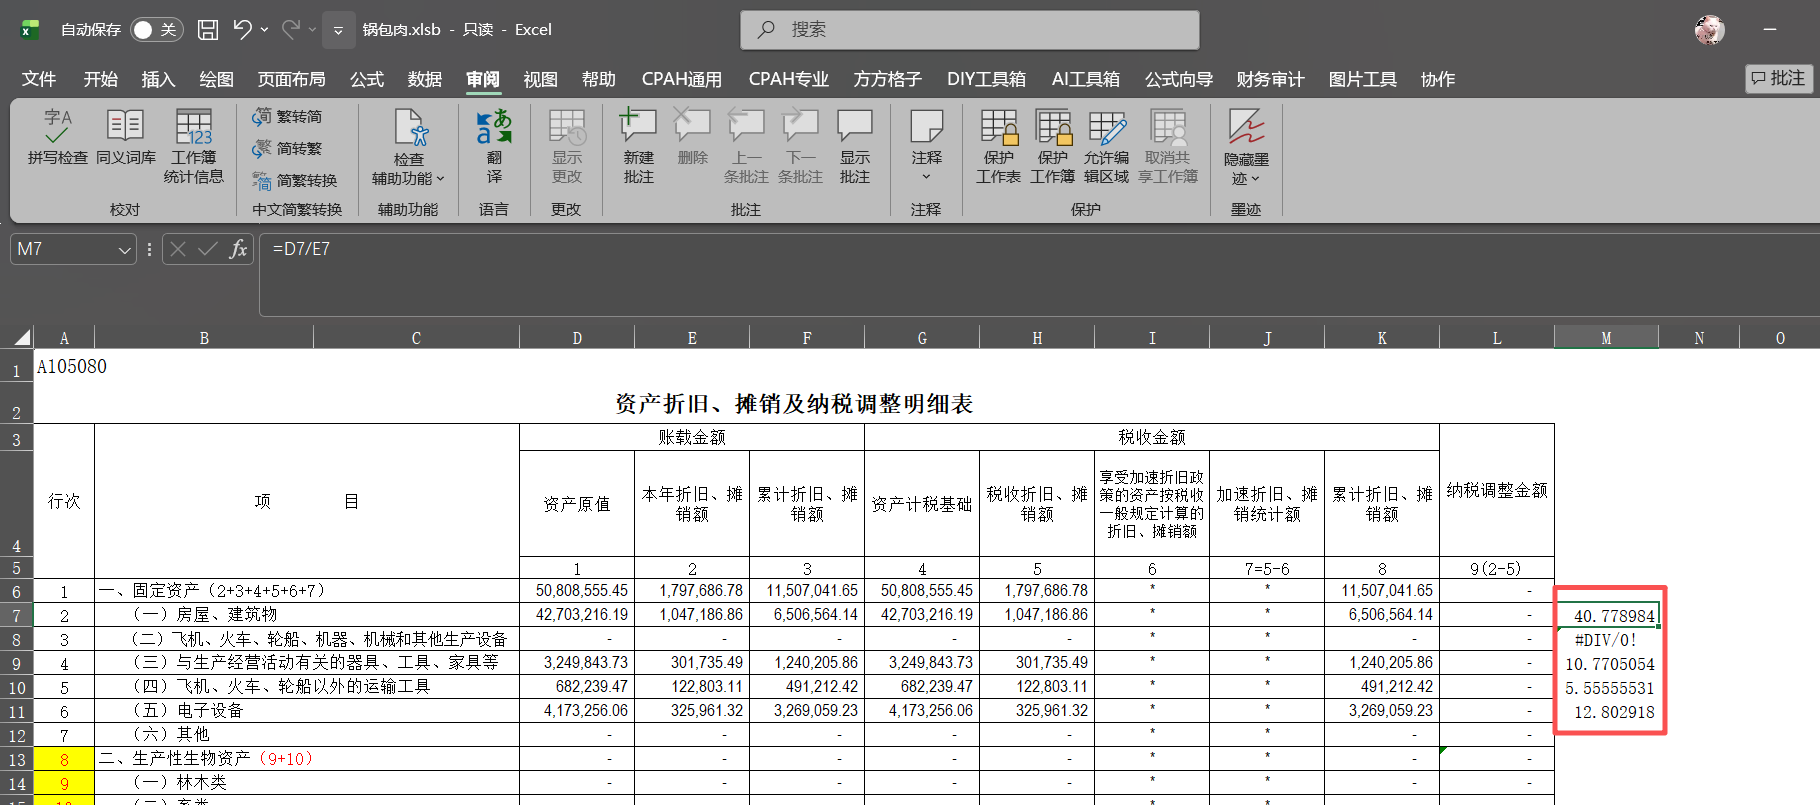Select row 7 header
This screenshot has height=805, width=1820.
17,615
